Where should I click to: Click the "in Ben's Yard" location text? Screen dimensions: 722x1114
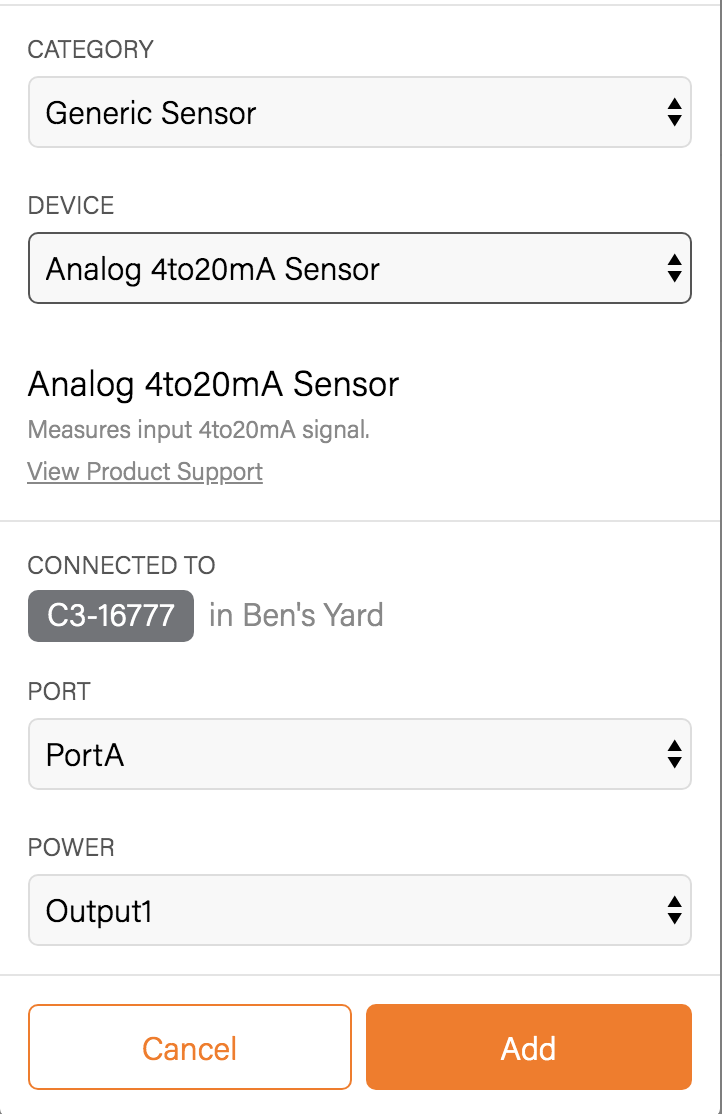pos(296,615)
